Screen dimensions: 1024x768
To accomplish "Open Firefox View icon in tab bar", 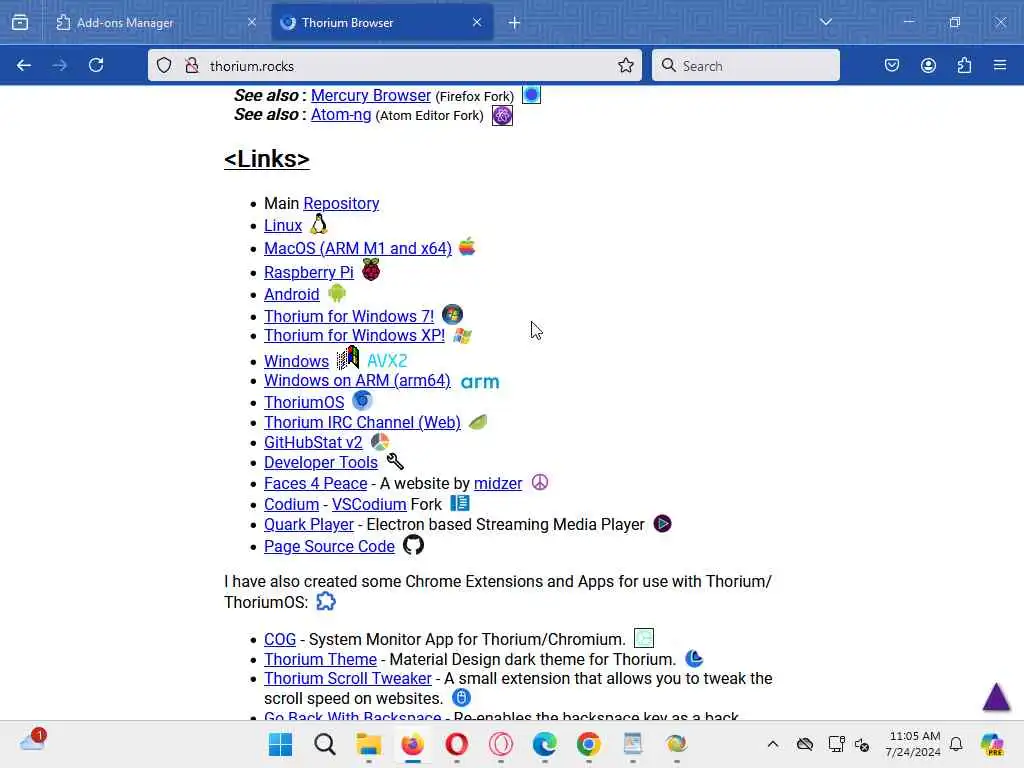I will pos(20,23).
